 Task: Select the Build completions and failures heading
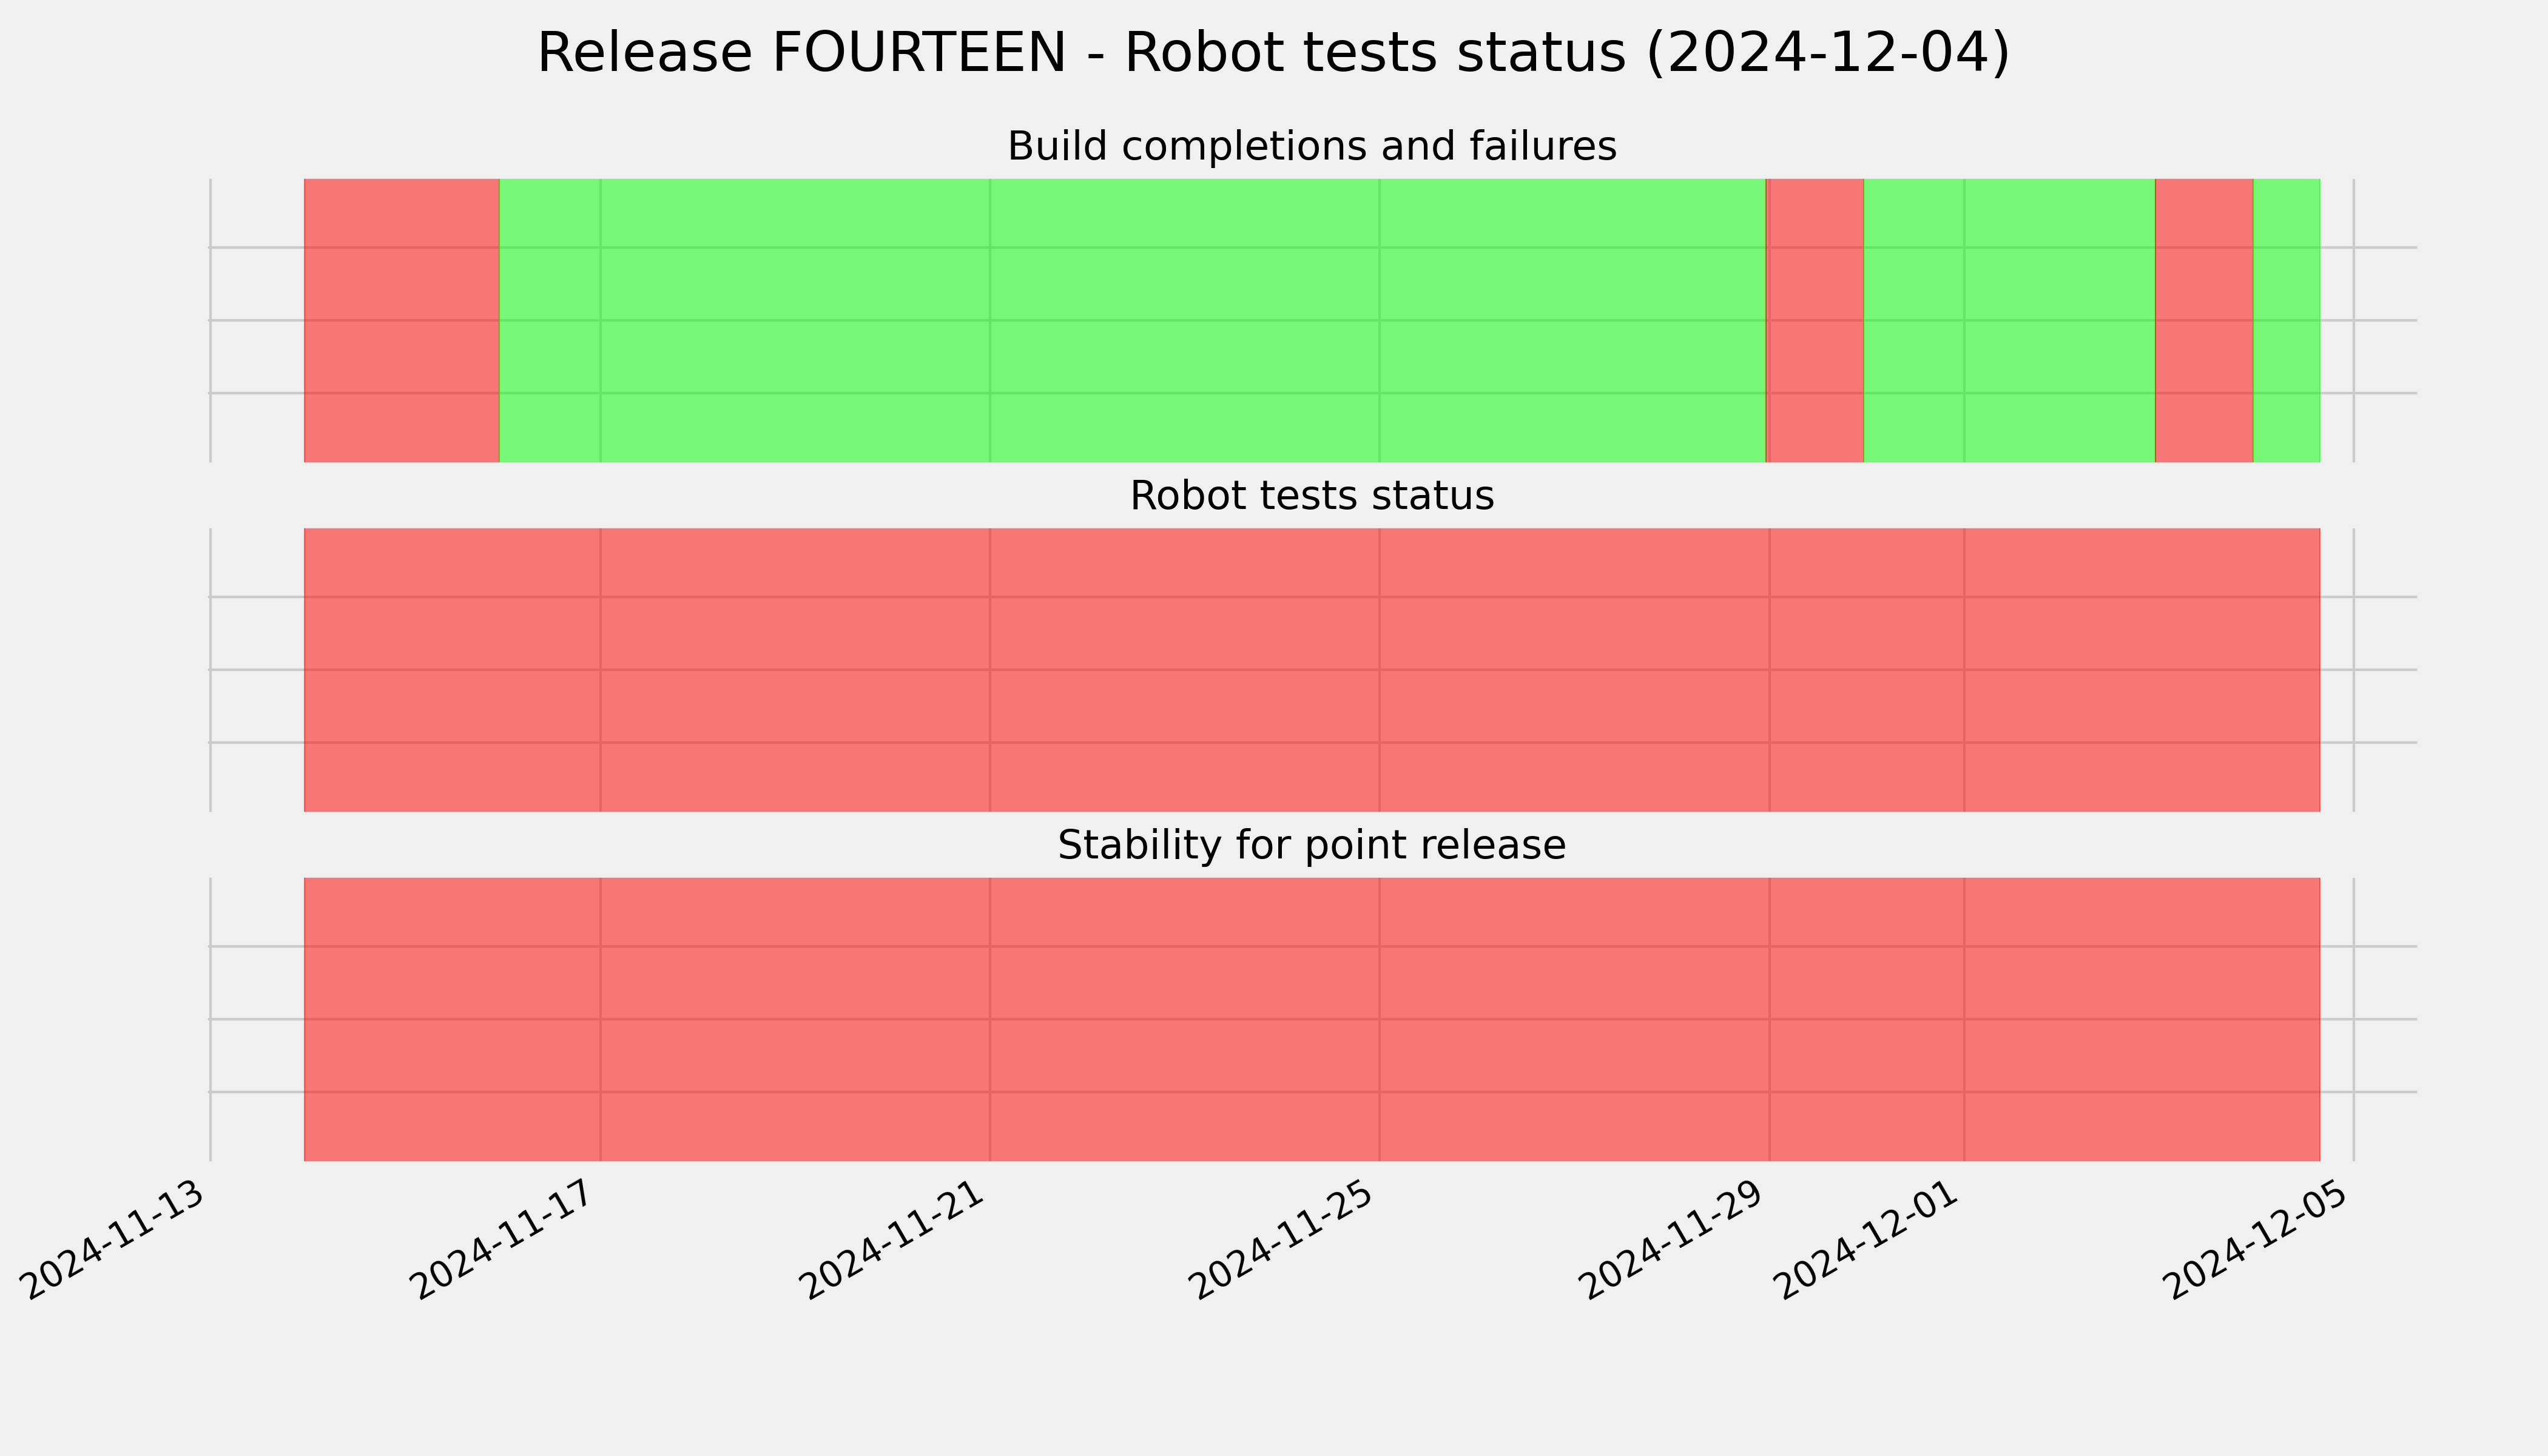pos(1311,146)
